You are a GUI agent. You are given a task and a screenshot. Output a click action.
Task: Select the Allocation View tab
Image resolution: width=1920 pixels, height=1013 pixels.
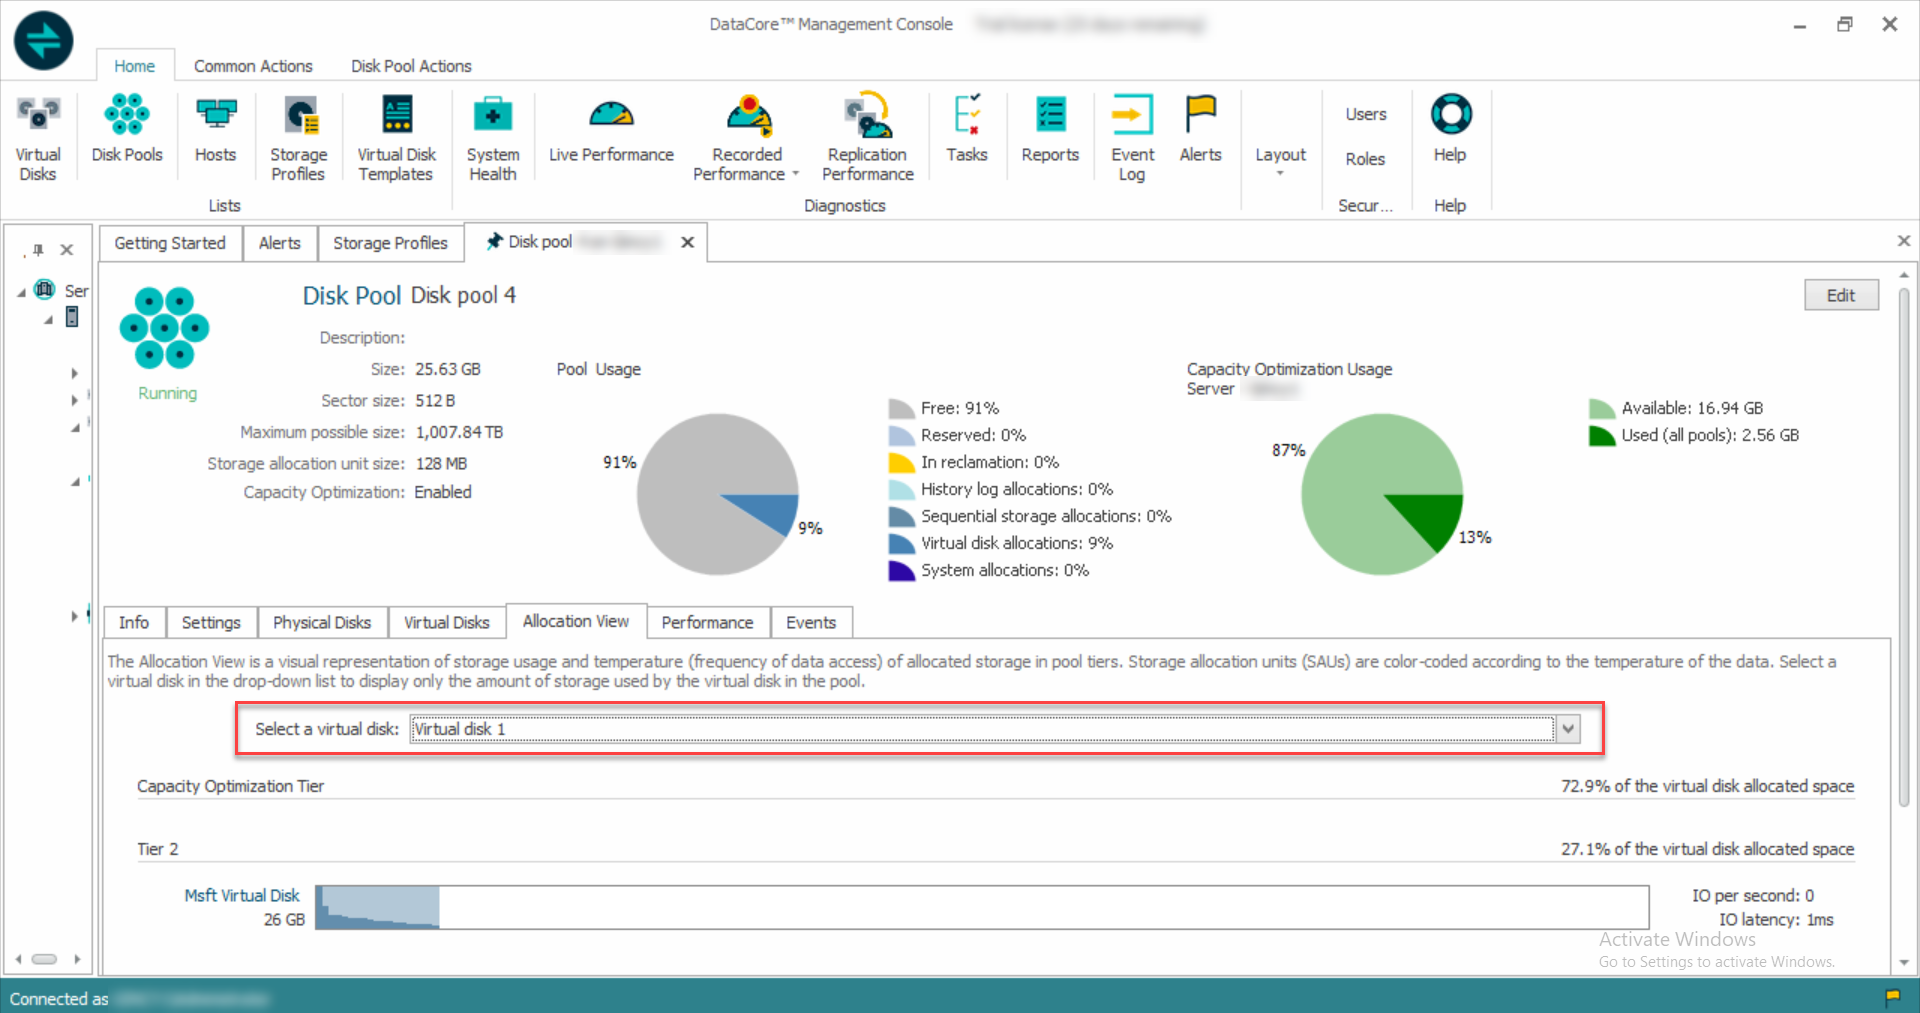coord(576,621)
